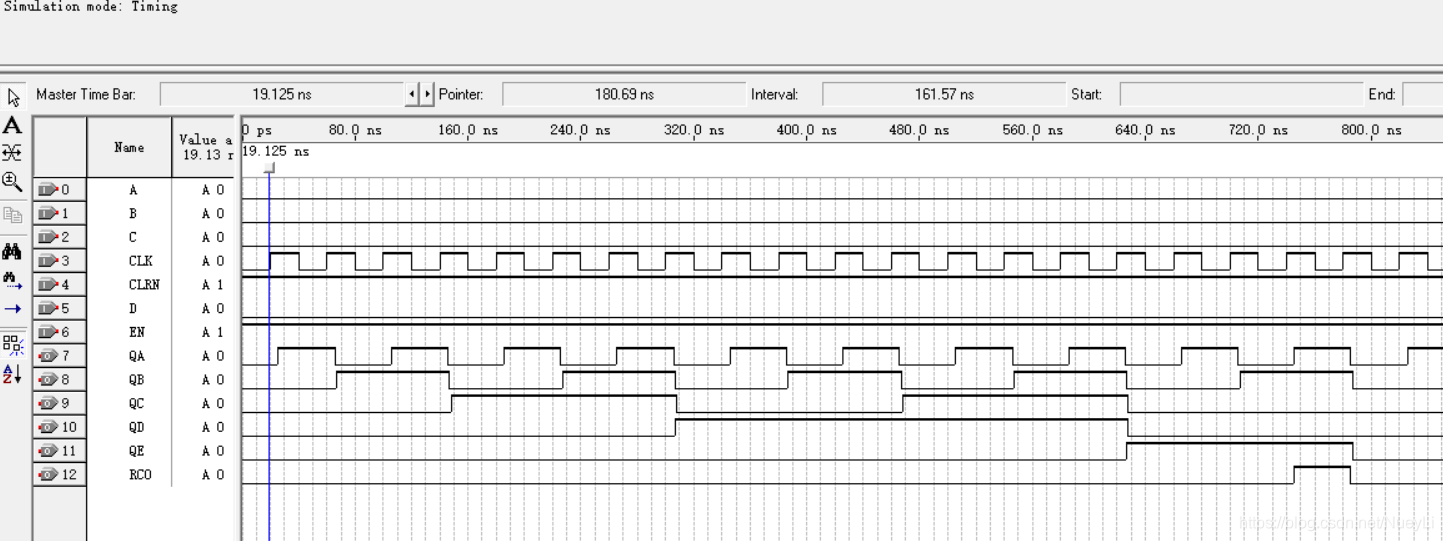Click CLRN value cell A 1
1443x541 pixels.
coord(212,284)
